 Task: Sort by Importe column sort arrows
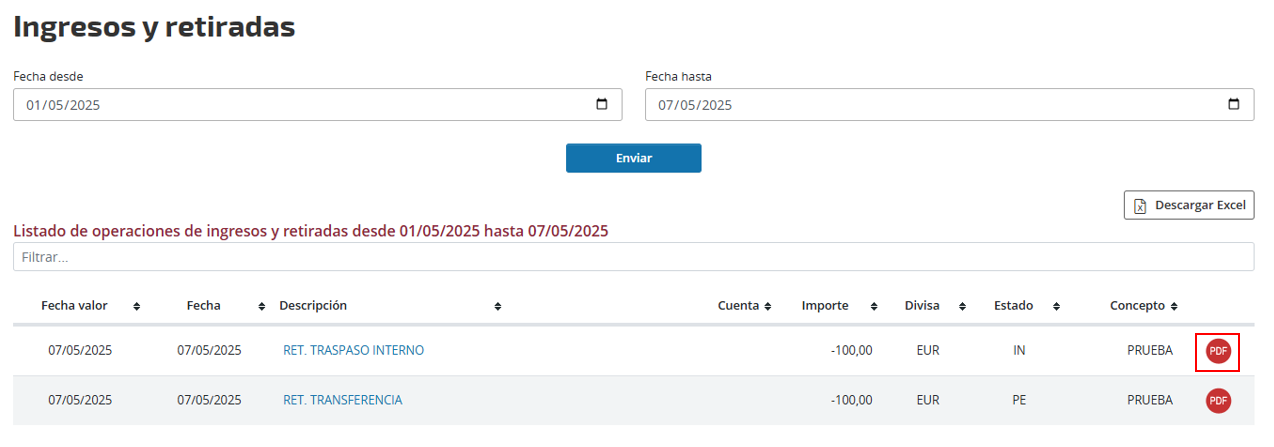tap(874, 306)
